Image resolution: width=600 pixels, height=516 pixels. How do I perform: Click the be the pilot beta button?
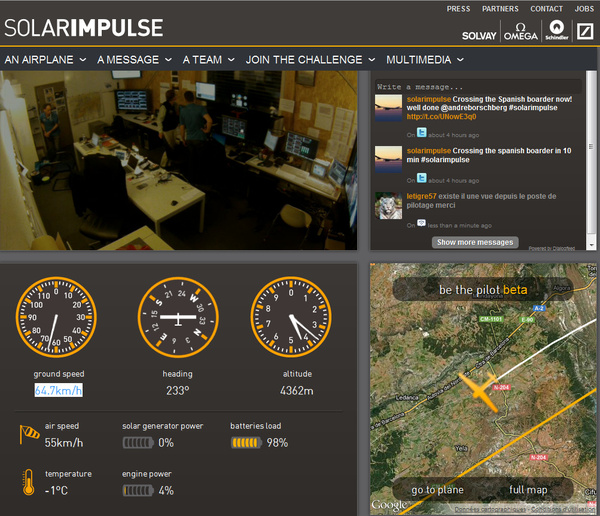coord(483,290)
